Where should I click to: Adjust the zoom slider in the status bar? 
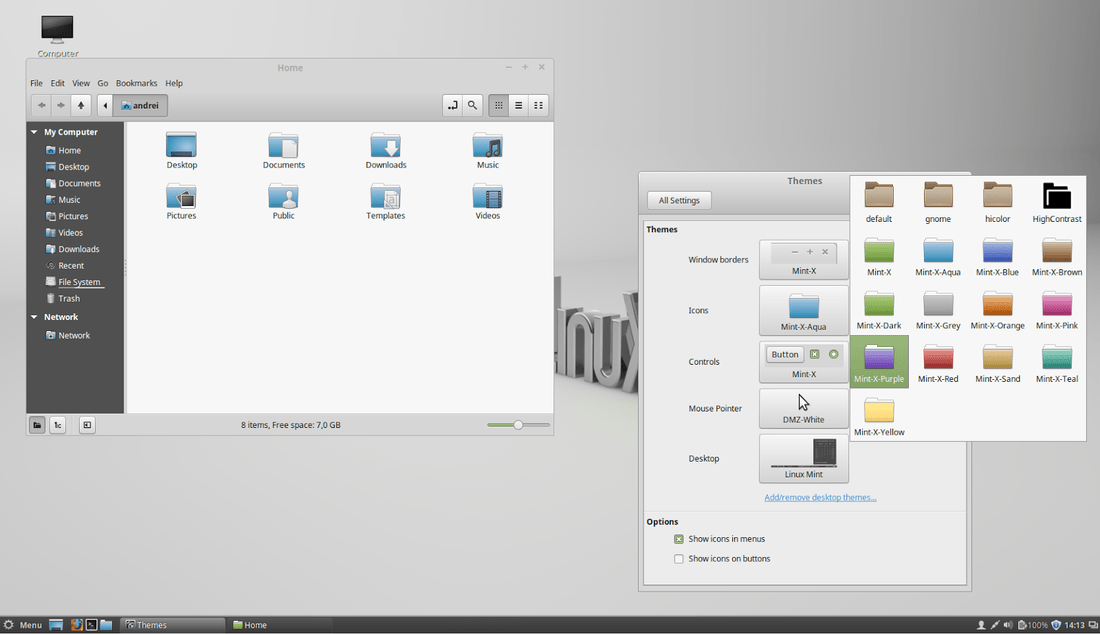[518, 424]
